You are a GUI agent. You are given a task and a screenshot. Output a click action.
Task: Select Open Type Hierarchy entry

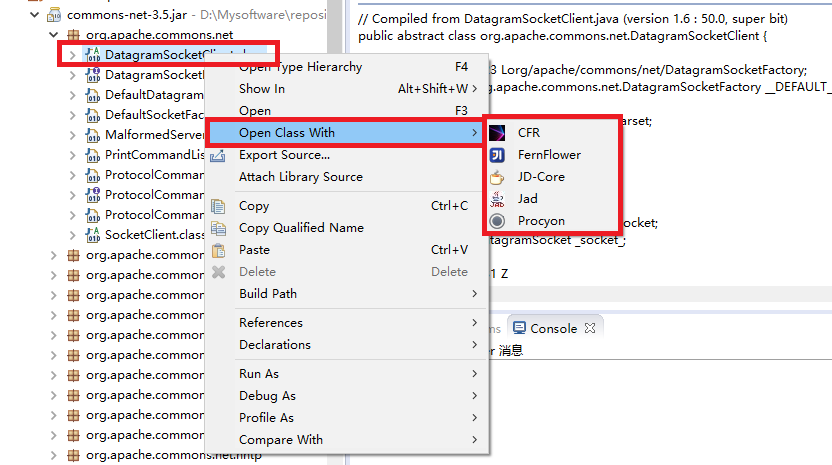(346, 67)
